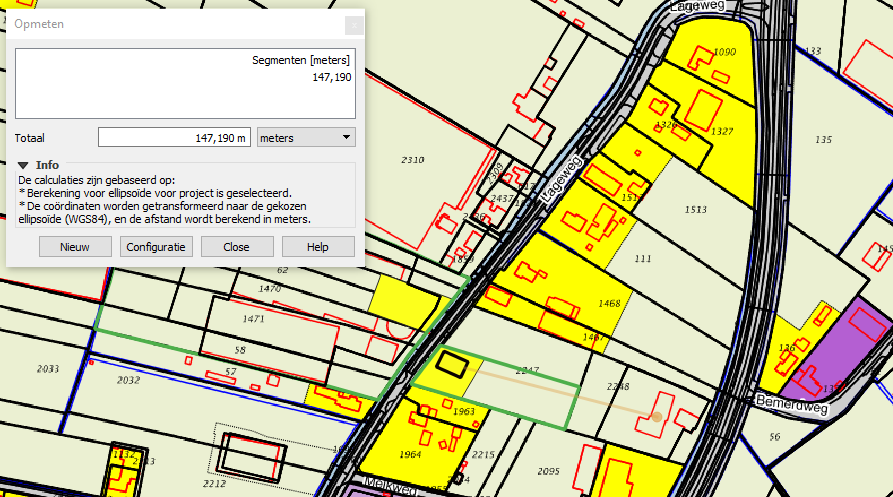Click parcel label 2095 on map
The height and width of the screenshot is (497, 893).
(x=548, y=471)
